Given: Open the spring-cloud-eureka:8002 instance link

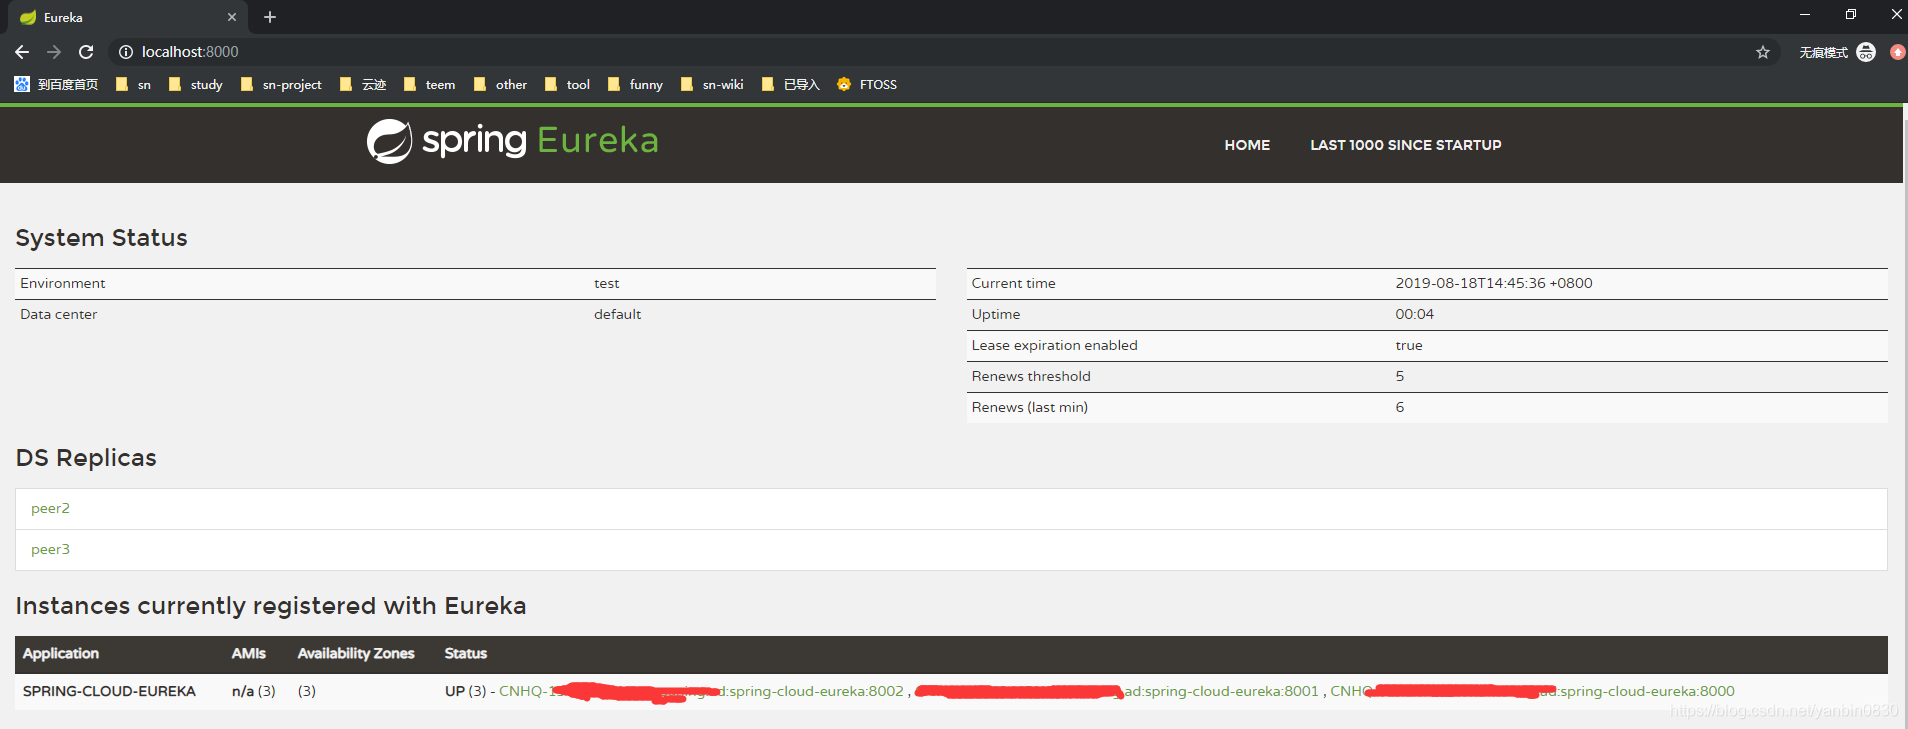Looking at the screenshot, I should click(701, 691).
